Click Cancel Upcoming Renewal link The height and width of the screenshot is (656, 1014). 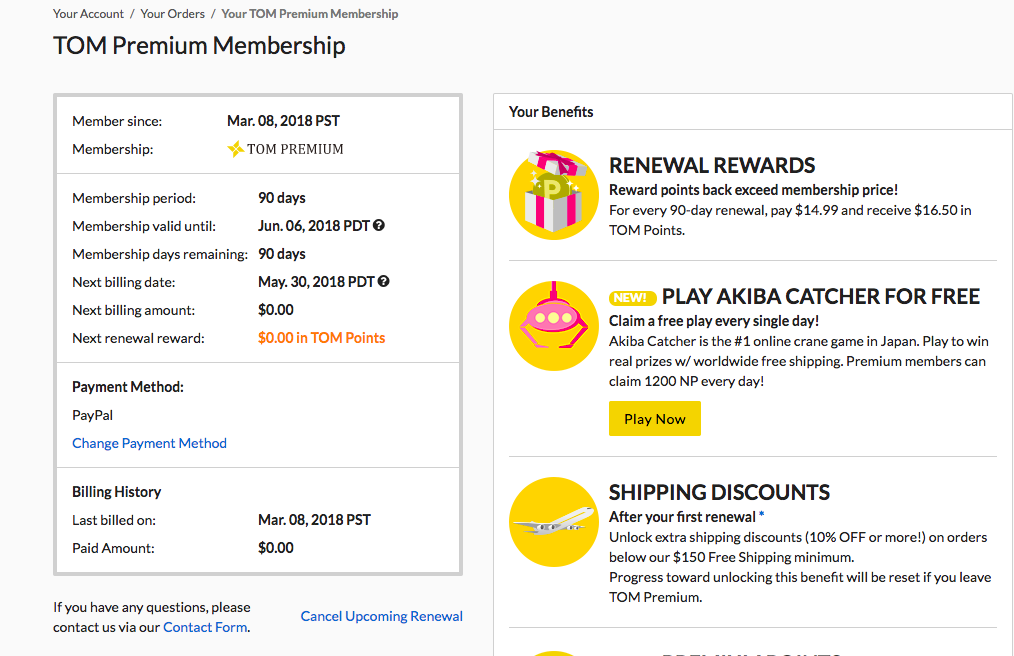[x=382, y=616]
